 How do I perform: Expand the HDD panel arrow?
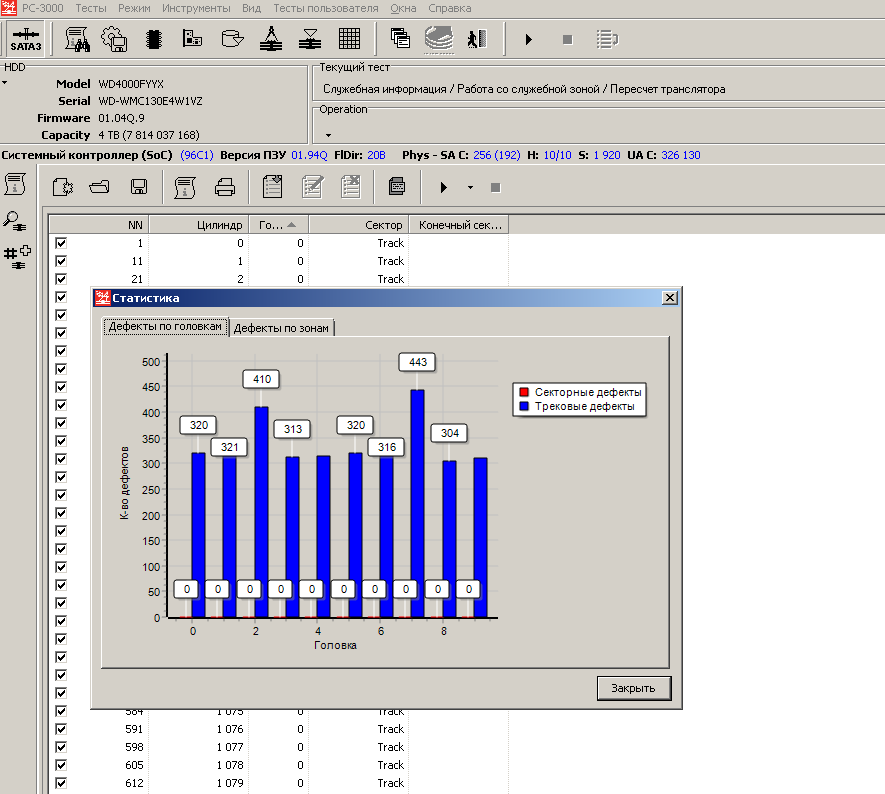[5, 83]
